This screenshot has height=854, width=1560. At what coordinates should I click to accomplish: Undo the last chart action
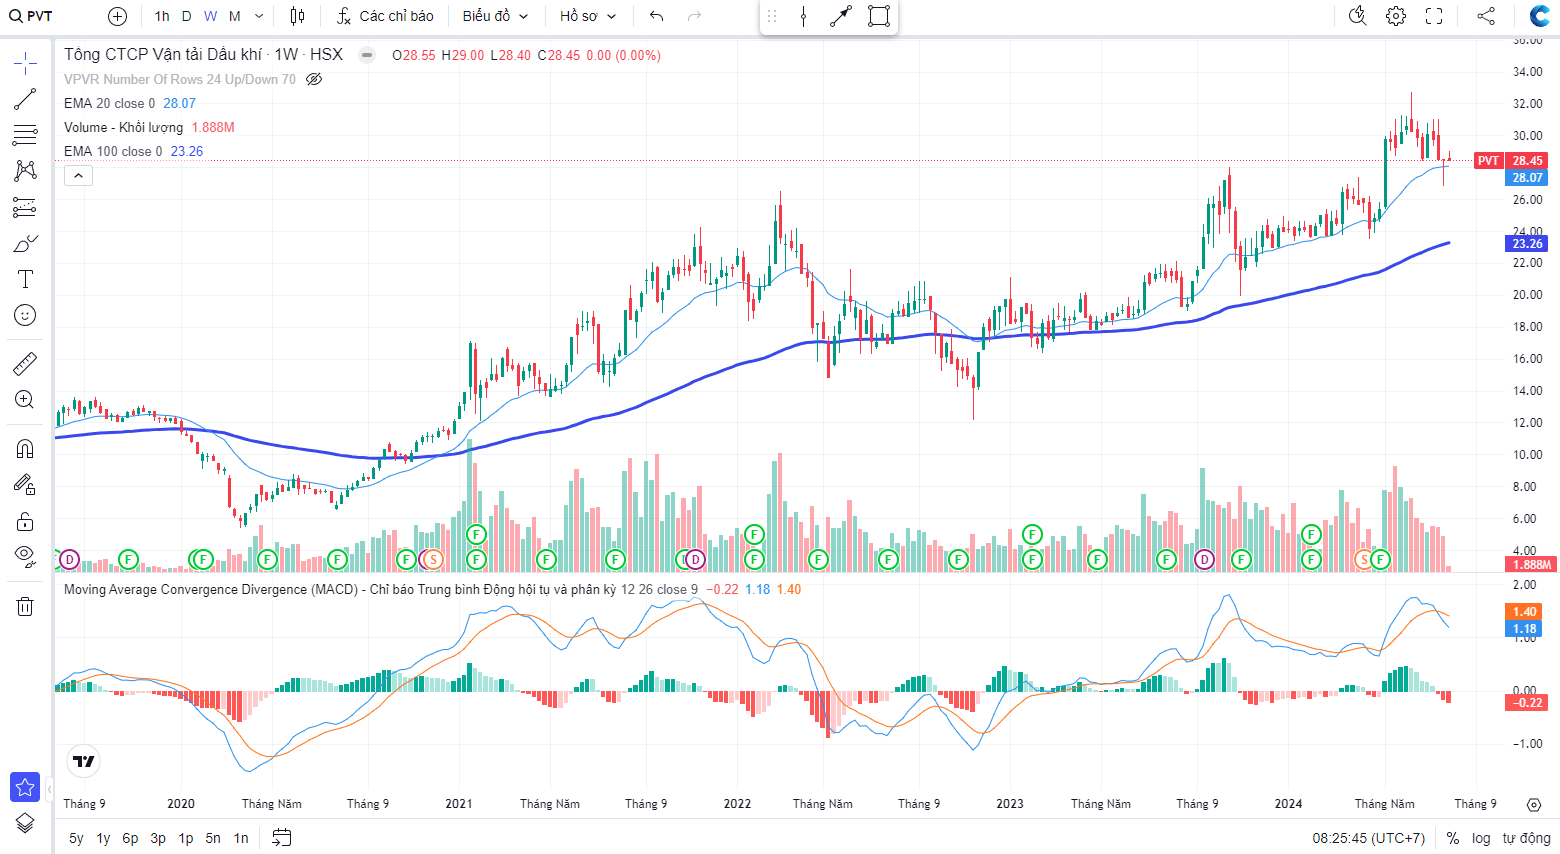coord(656,16)
